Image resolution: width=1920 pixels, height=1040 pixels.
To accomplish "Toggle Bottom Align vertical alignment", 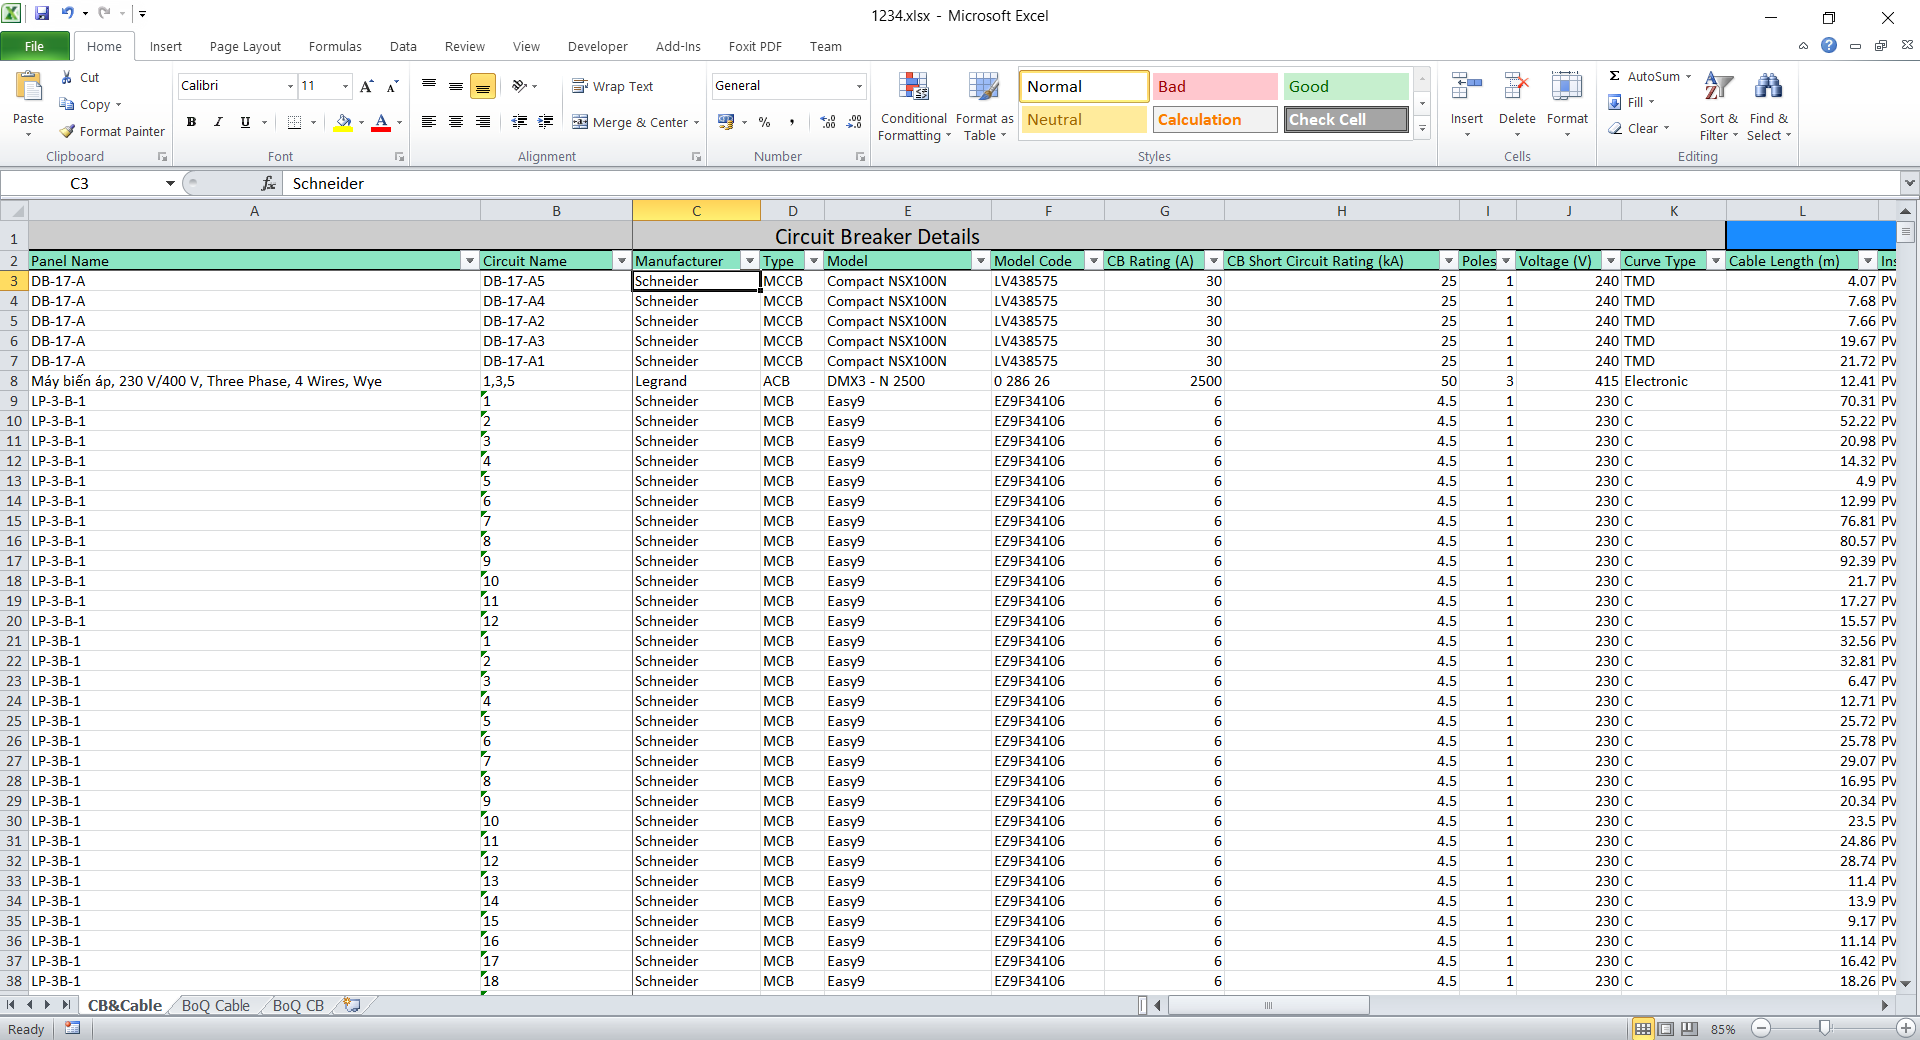I will pos(482,86).
